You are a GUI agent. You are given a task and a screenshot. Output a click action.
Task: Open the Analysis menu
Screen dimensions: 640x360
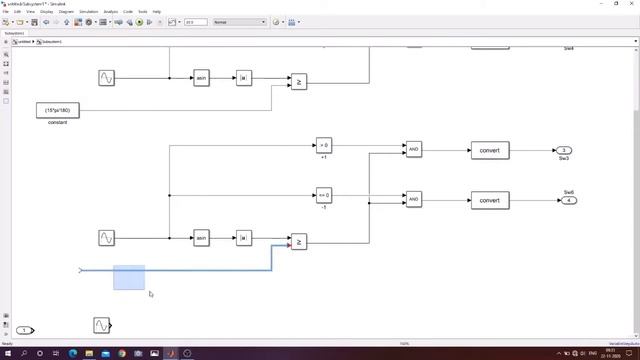(x=111, y=12)
